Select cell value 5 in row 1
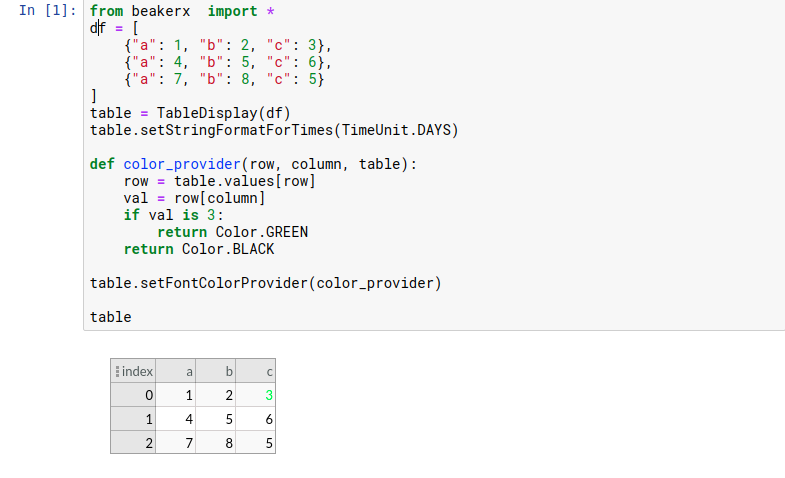The width and height of the screenshot is (785, 478). [216, 419]
